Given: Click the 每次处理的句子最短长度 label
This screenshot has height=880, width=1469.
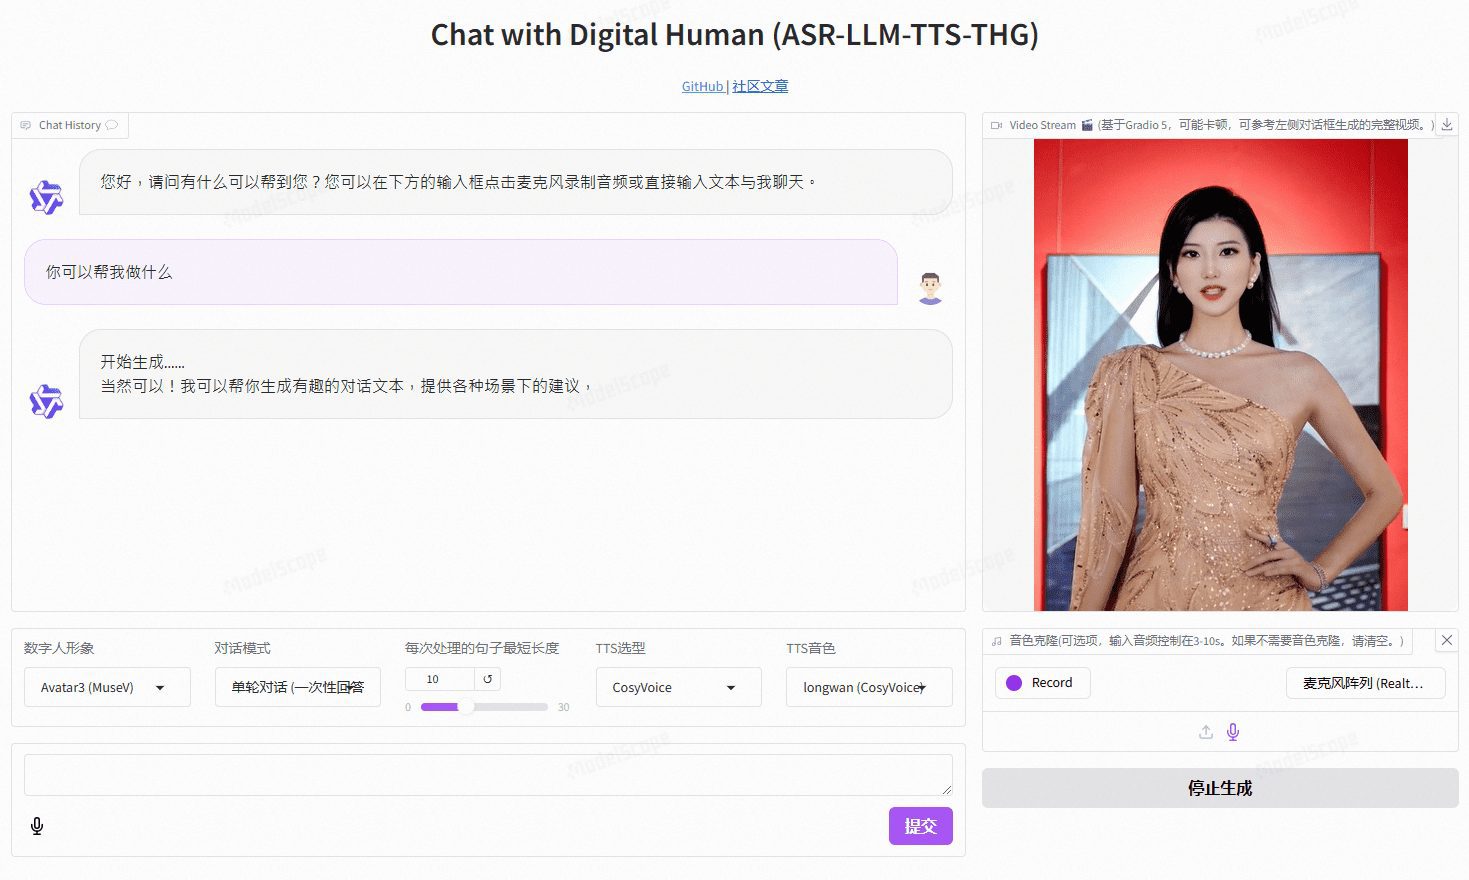Looking at the screenshot, I should click(x=482, y=648).
